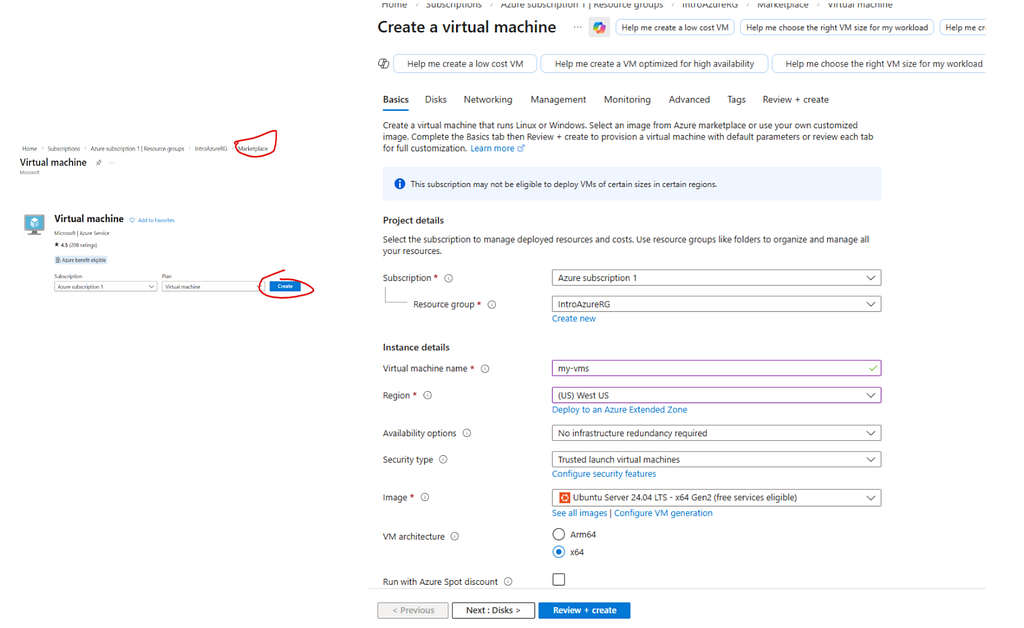Click Help me create a VM optimized for high availability

click(x=654, y=63)
